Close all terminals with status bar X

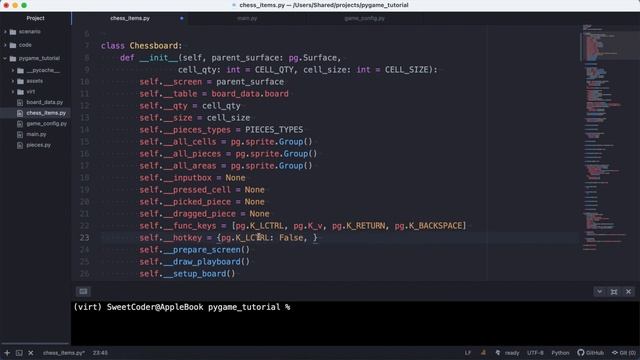[31, 353]
